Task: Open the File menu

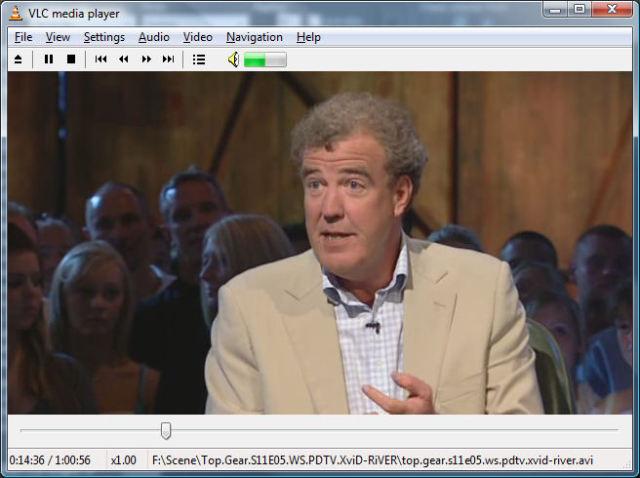Action: click(x=23, y=37)
